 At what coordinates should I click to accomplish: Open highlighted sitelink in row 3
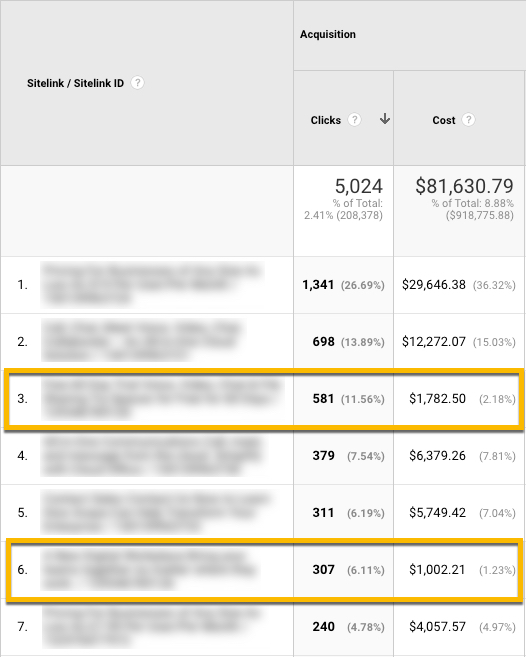[162, 398]
